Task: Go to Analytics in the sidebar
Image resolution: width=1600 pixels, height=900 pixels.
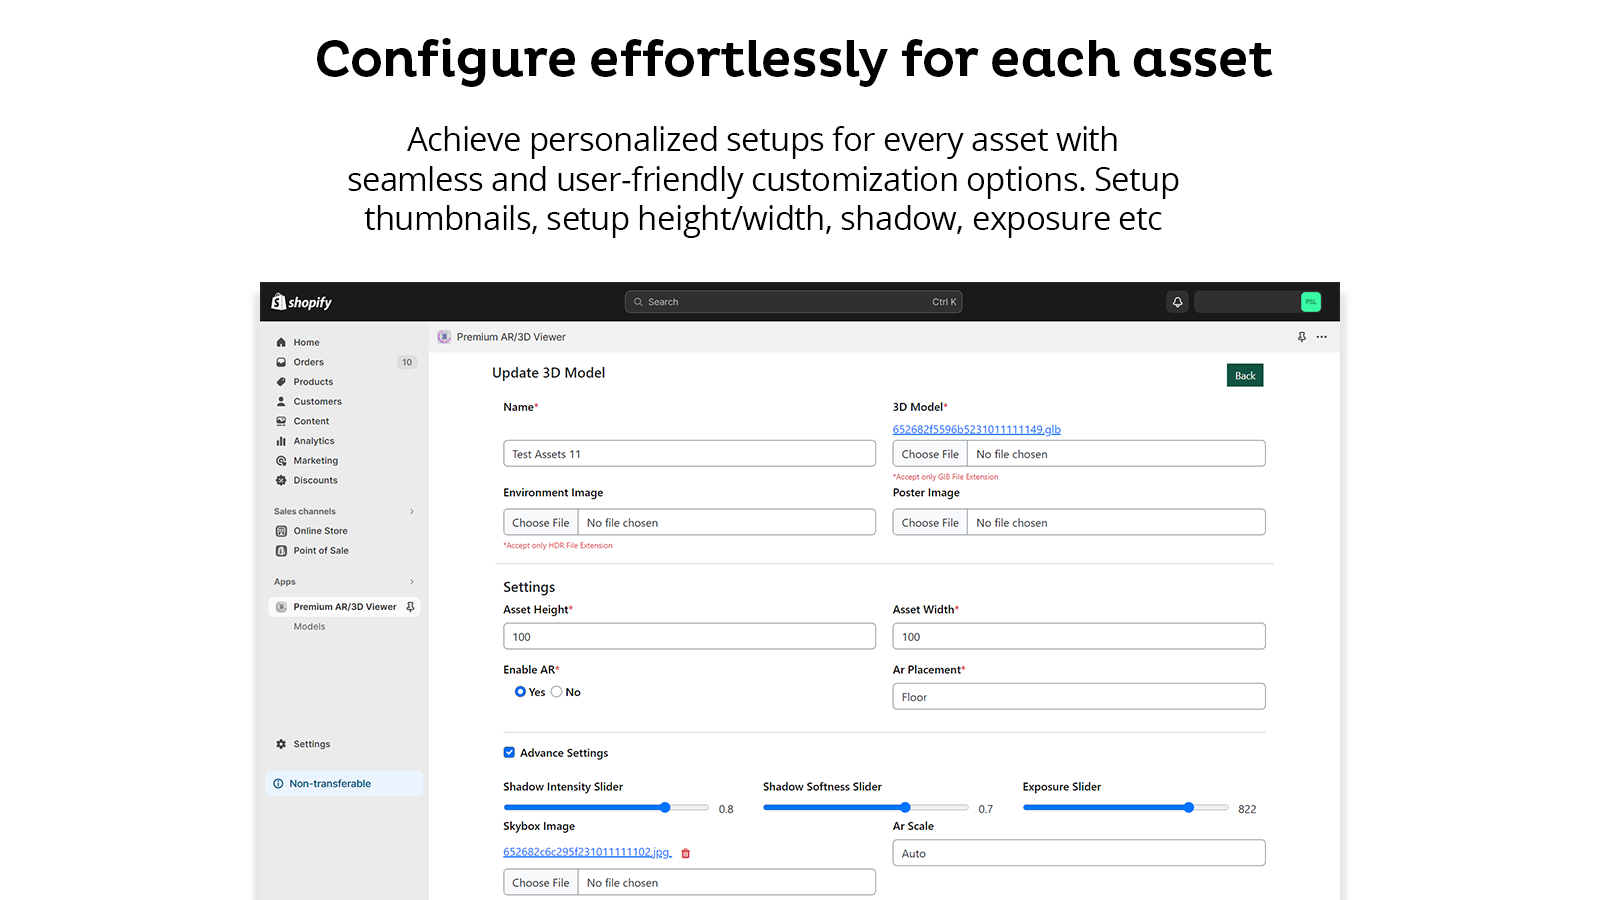Action: coord(313,441)
